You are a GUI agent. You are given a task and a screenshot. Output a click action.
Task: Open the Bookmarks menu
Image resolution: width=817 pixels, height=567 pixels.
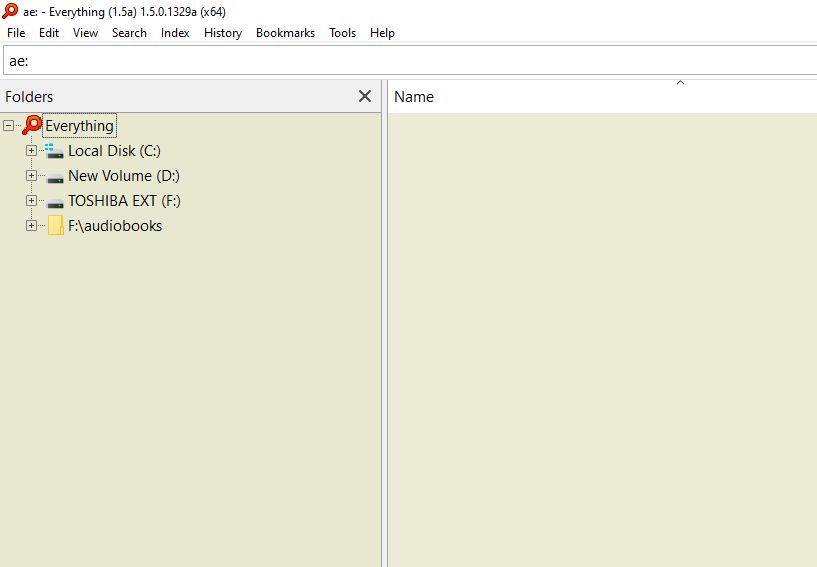286,33
